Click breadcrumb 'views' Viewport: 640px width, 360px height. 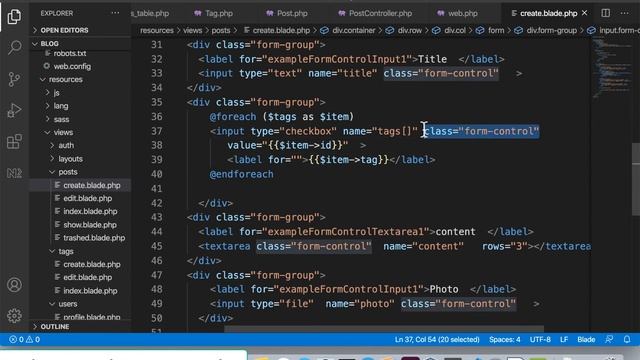(x=192, y=30)
